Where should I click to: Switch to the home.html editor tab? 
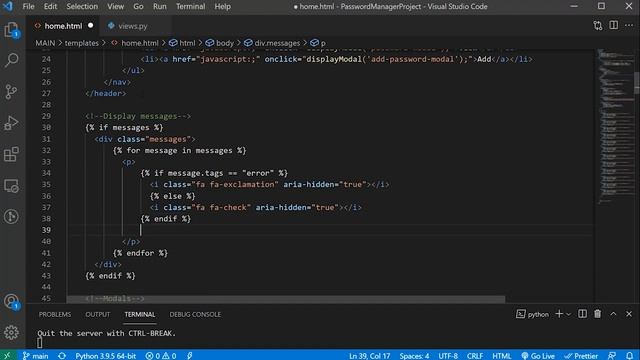coord(63,26)
